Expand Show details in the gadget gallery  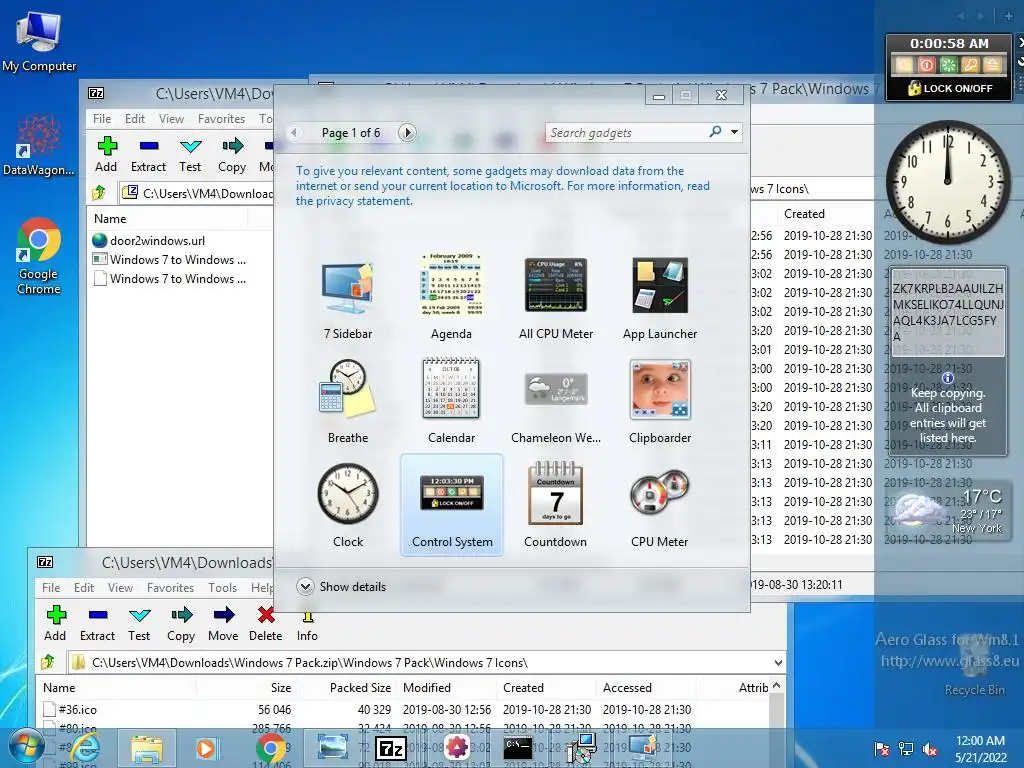click(x=342, y=586)
